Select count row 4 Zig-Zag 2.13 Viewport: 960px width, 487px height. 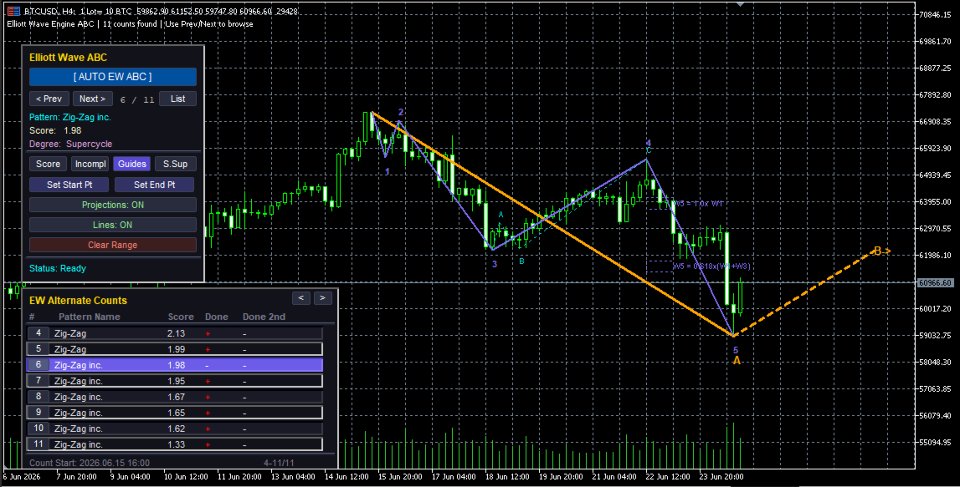(x=174, y=333)
